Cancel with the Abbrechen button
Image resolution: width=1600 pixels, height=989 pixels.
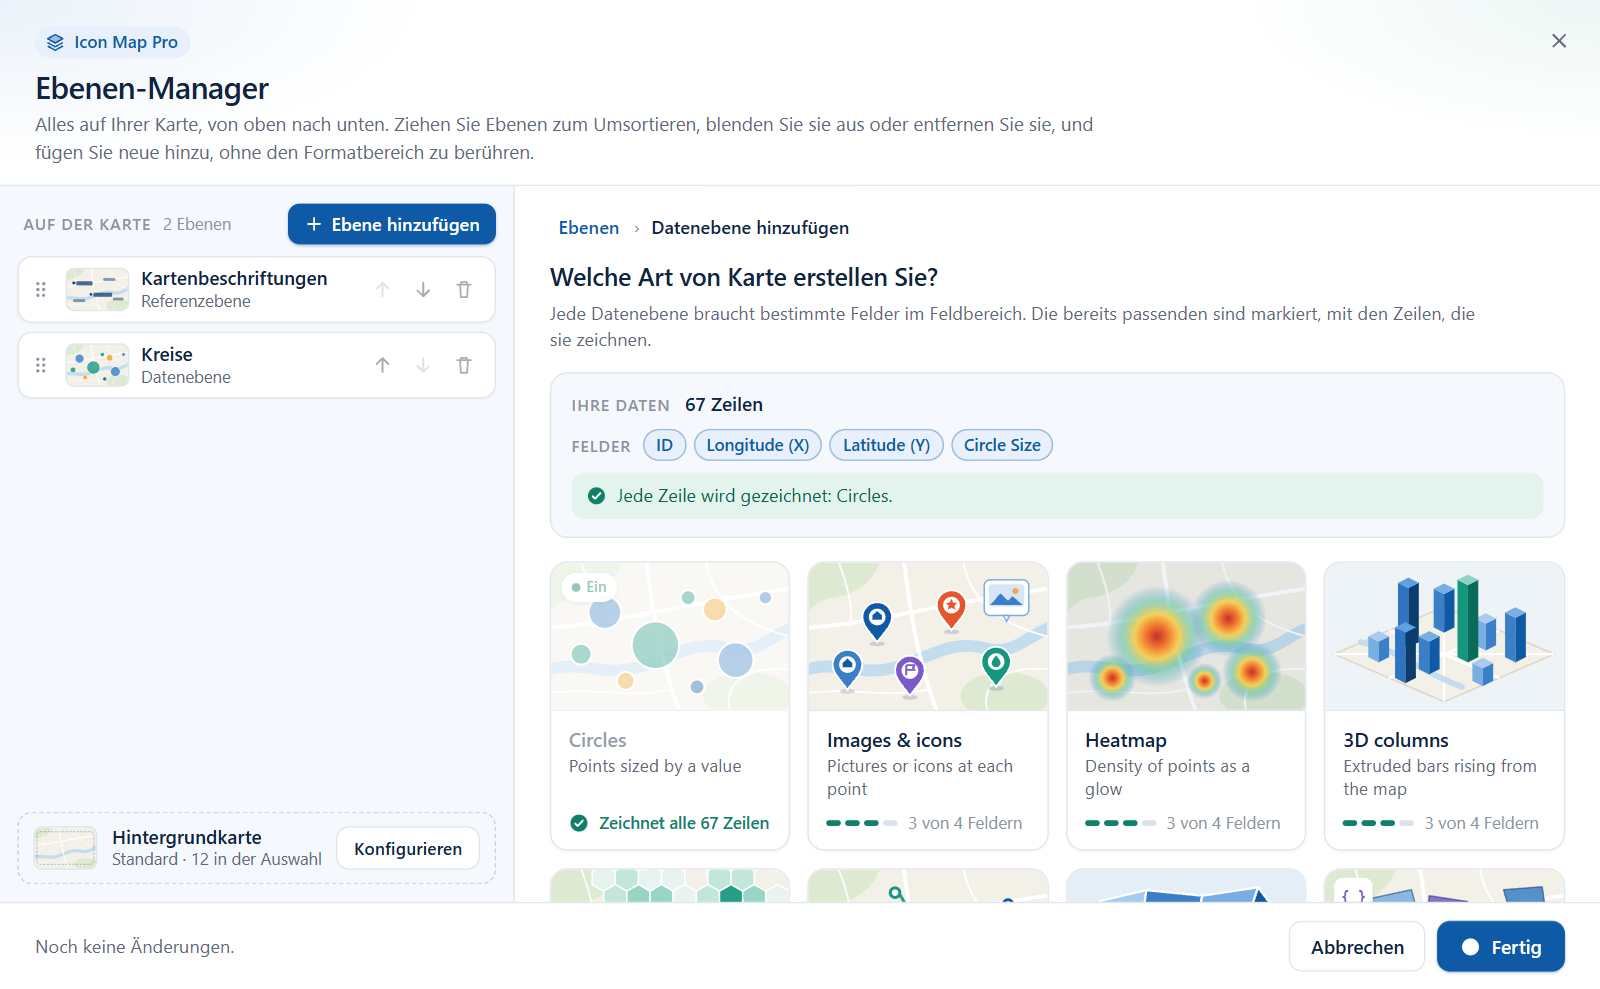(1357, 947)
